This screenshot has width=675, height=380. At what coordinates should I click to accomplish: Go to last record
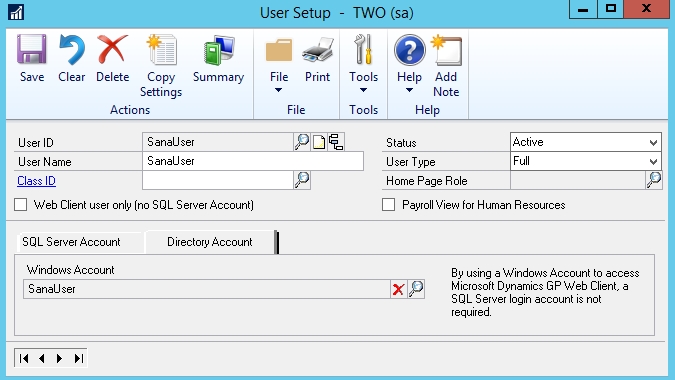(78, 358)
